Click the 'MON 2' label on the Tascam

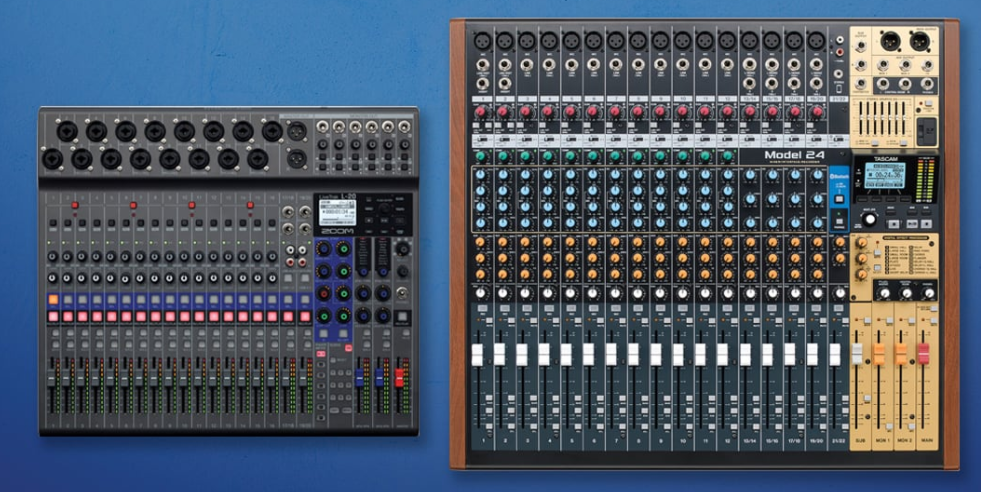coord(904,440)
